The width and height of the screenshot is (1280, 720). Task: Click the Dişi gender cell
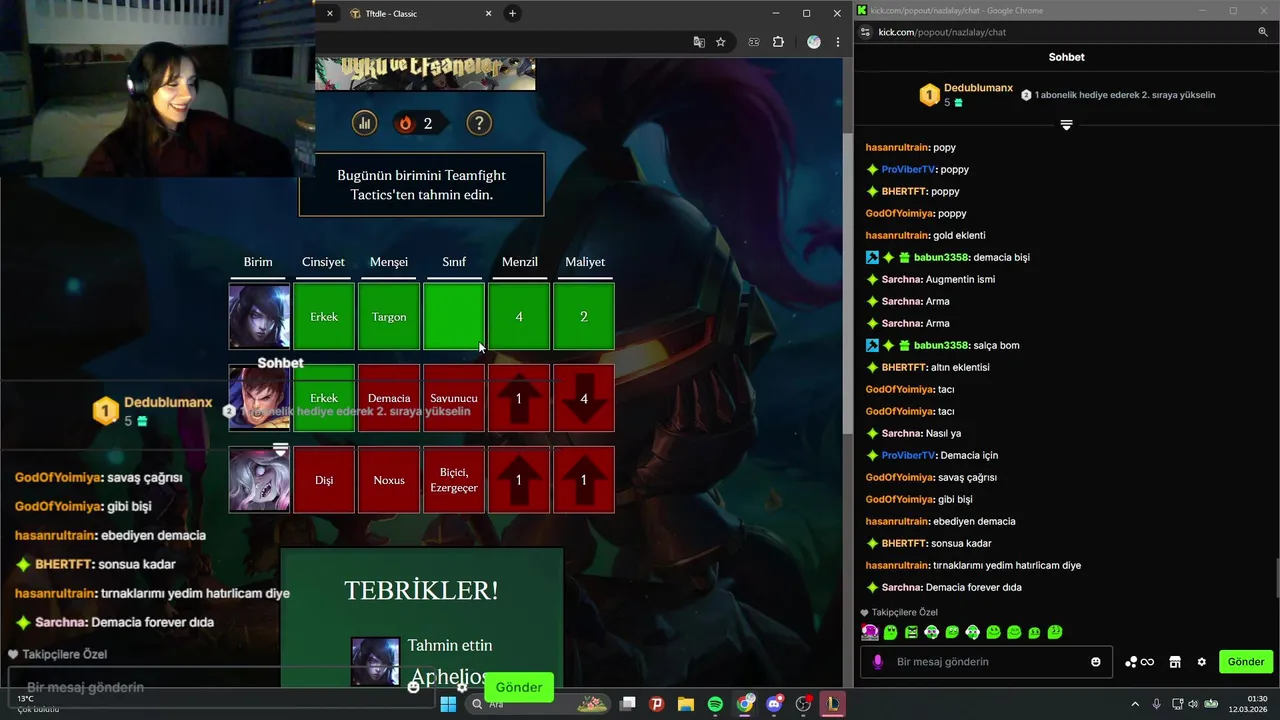click(324, 480)
